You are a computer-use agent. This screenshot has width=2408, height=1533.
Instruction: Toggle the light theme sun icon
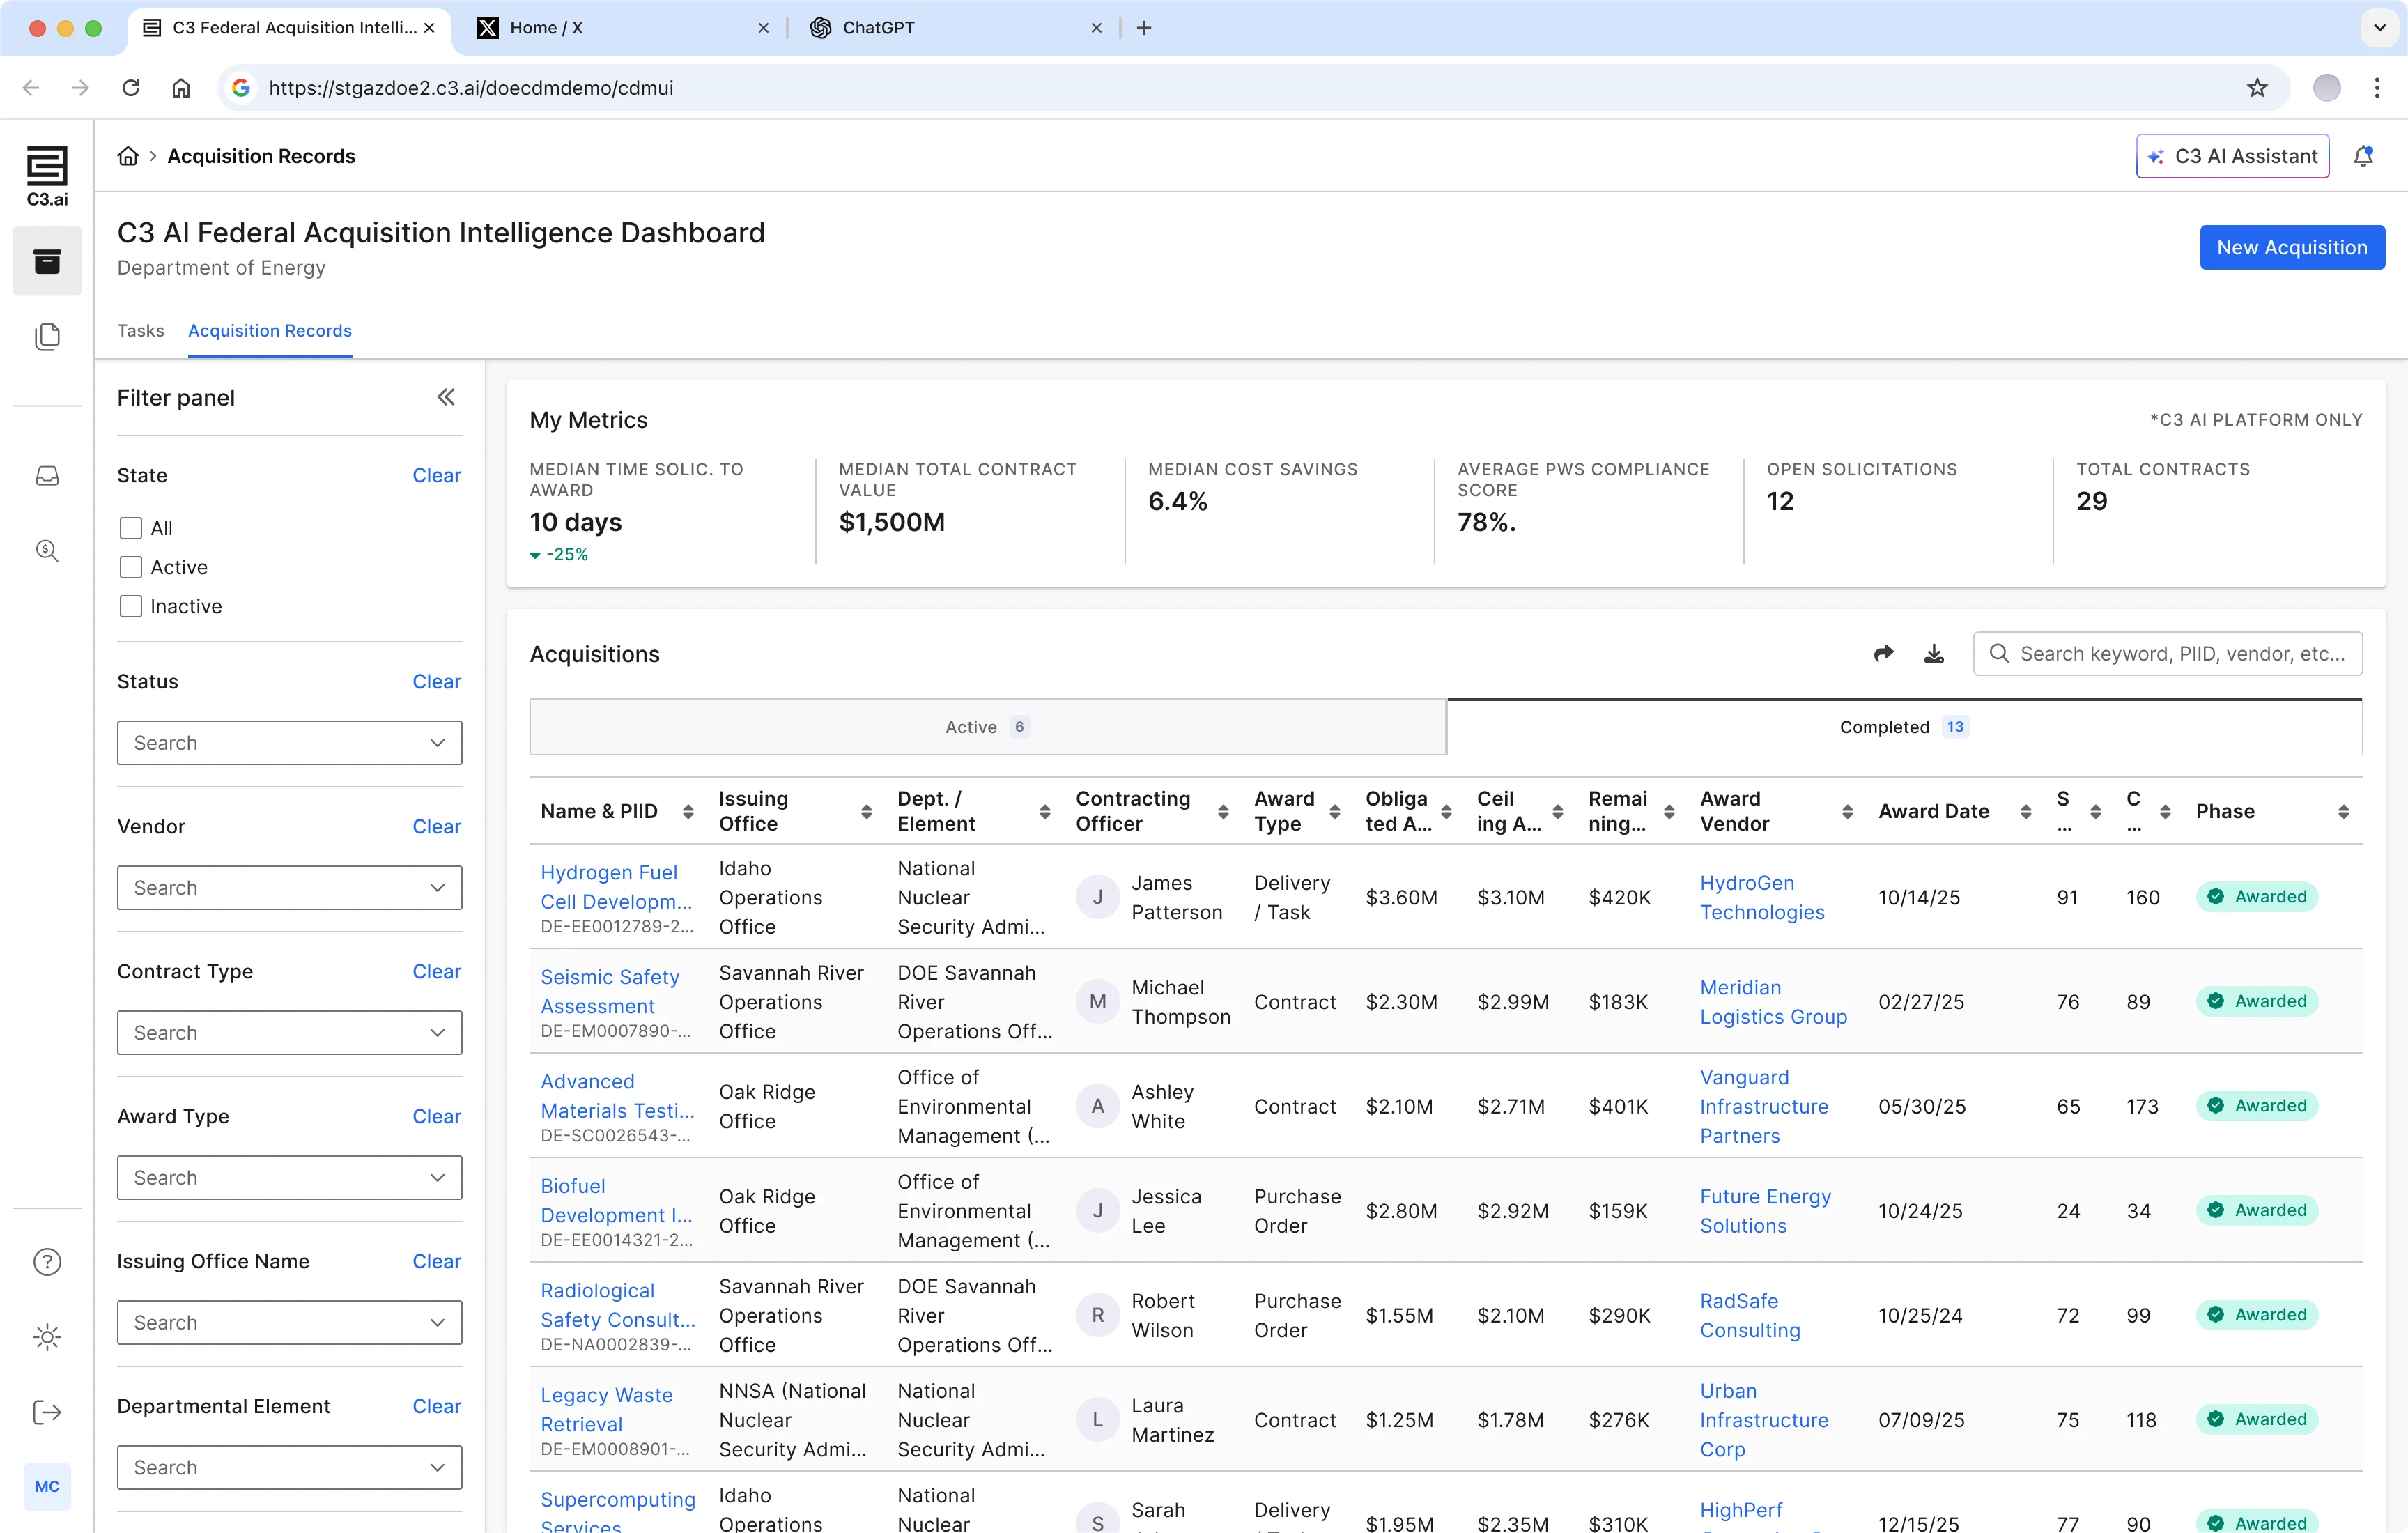click(47, 1337)
